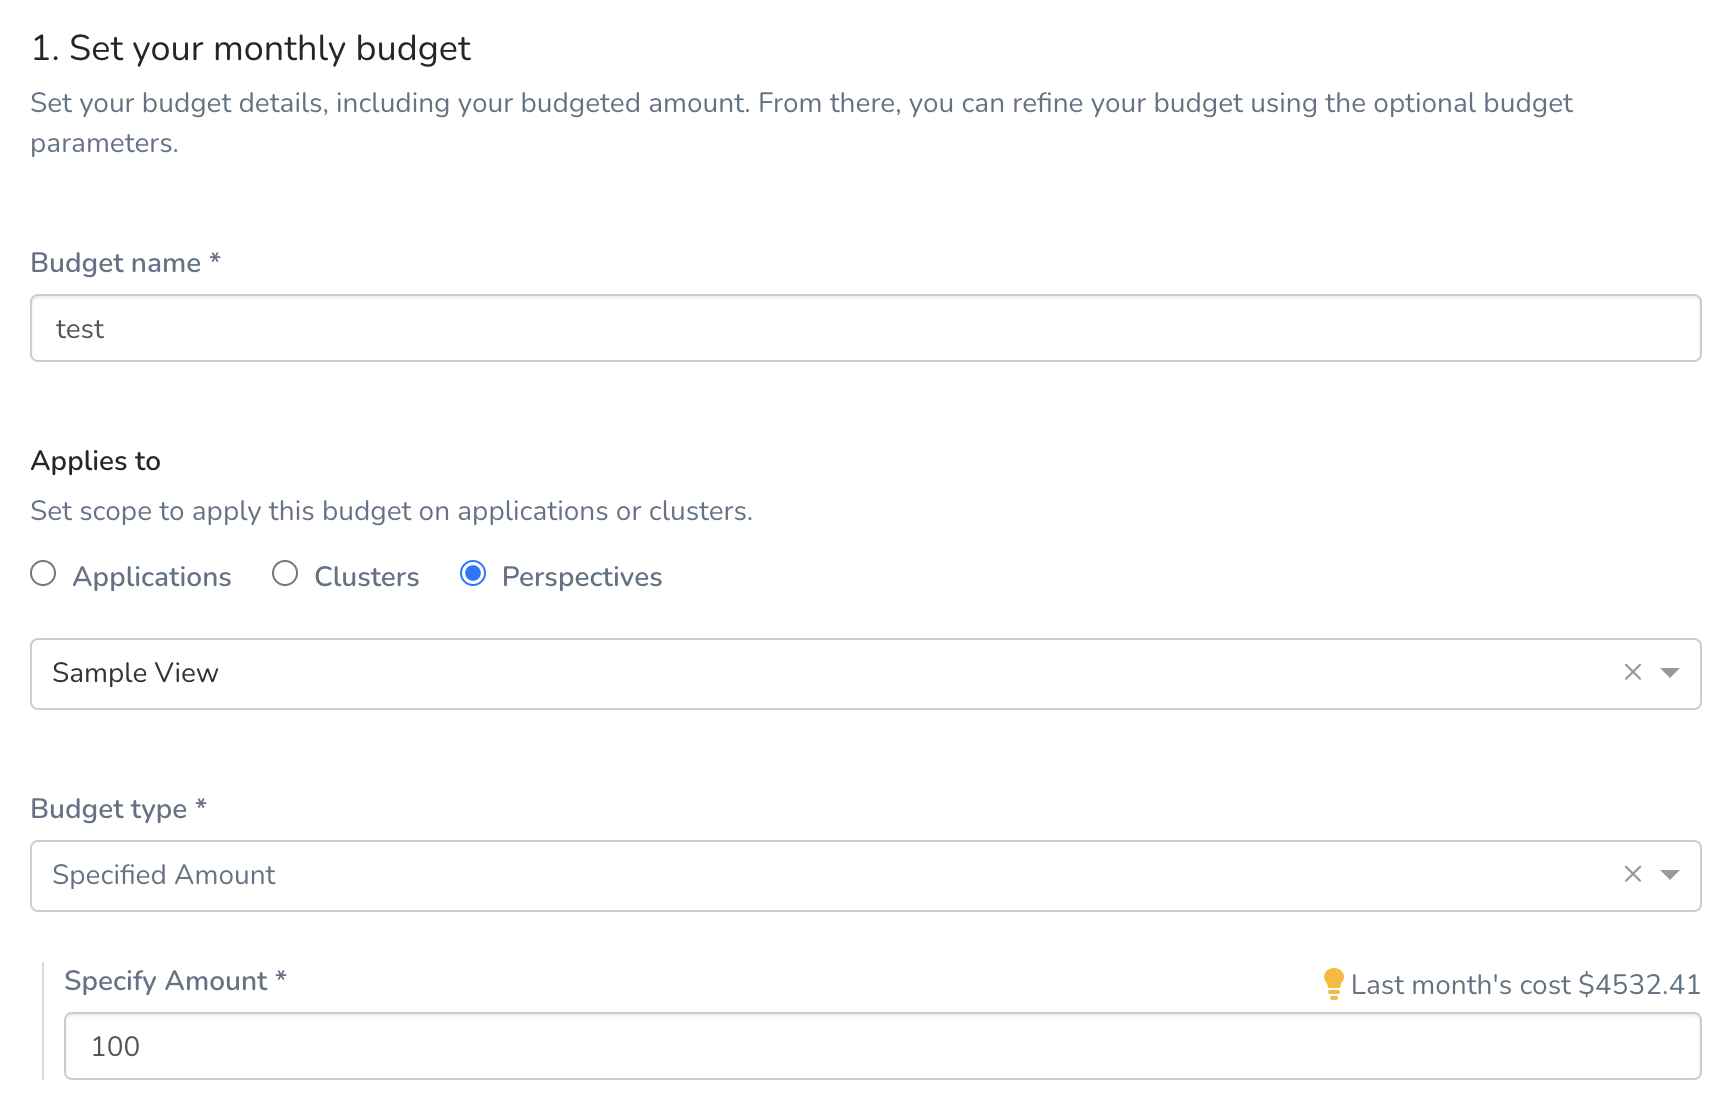Click the lightbulb hint icon
The width and height of the screenshot is (1732, 1110).
click(x=1333, y=984)
